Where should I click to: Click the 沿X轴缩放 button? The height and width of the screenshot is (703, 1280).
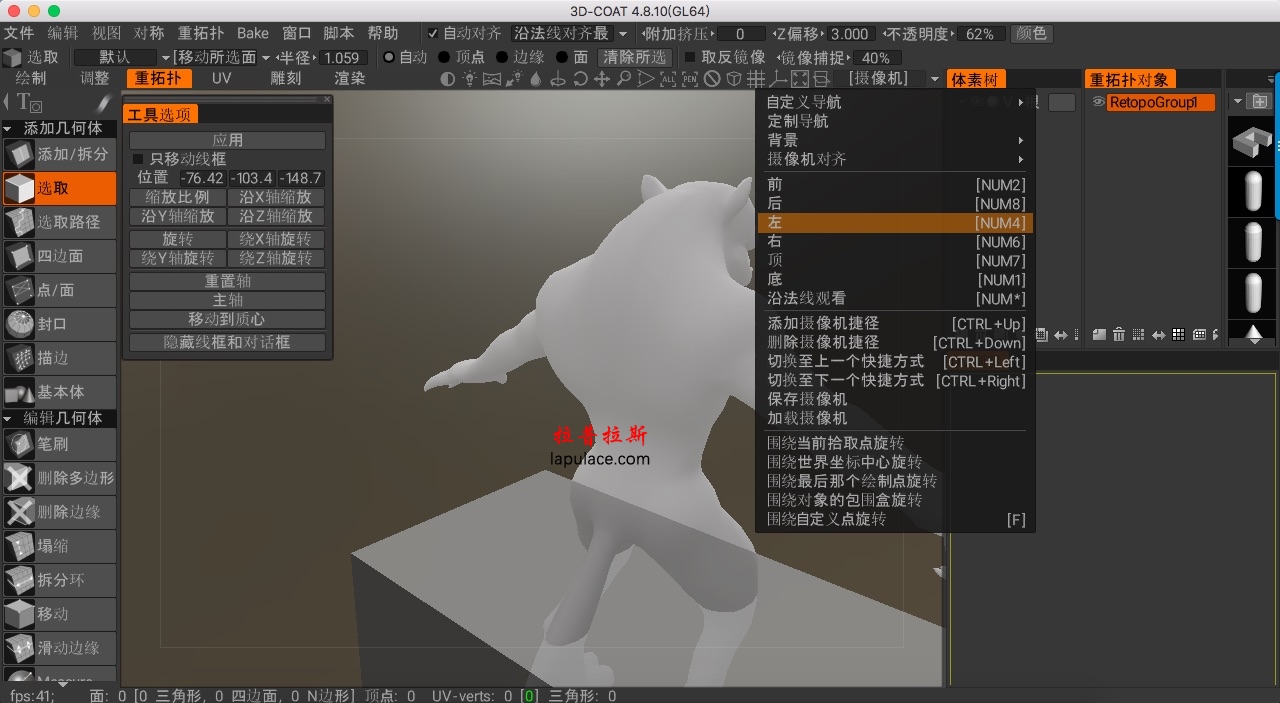pyautogui.click(x=276, y=197)
